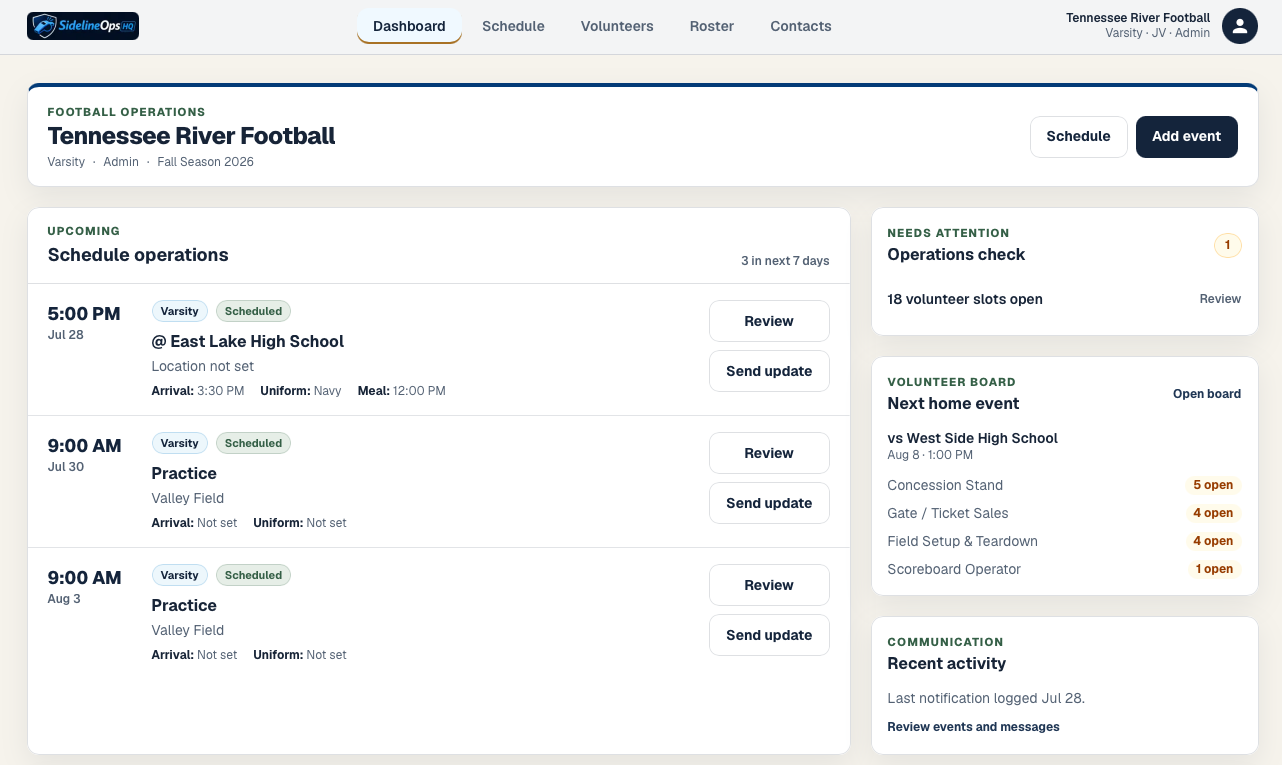Send update for Aug 3 Practice
This screenshot has width=1282, height=765.
[x=769, y=635]
